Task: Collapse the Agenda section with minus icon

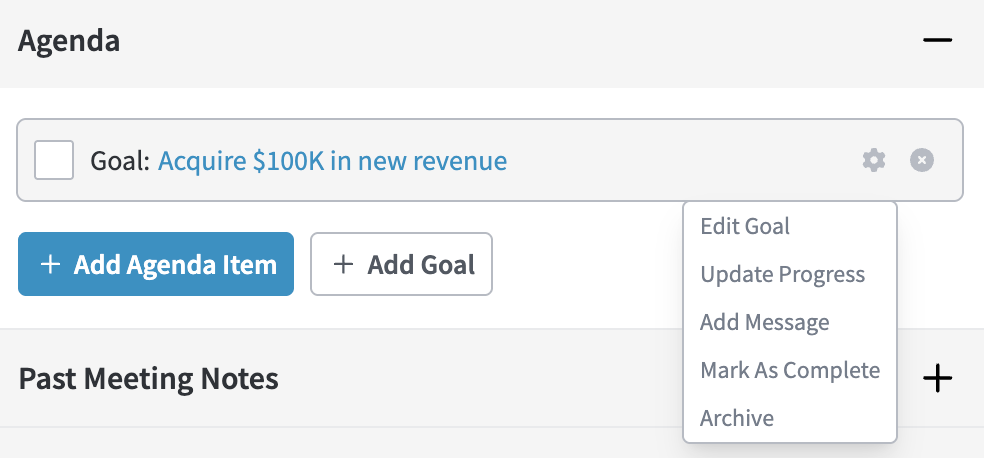Action: [x=937, y=41]
